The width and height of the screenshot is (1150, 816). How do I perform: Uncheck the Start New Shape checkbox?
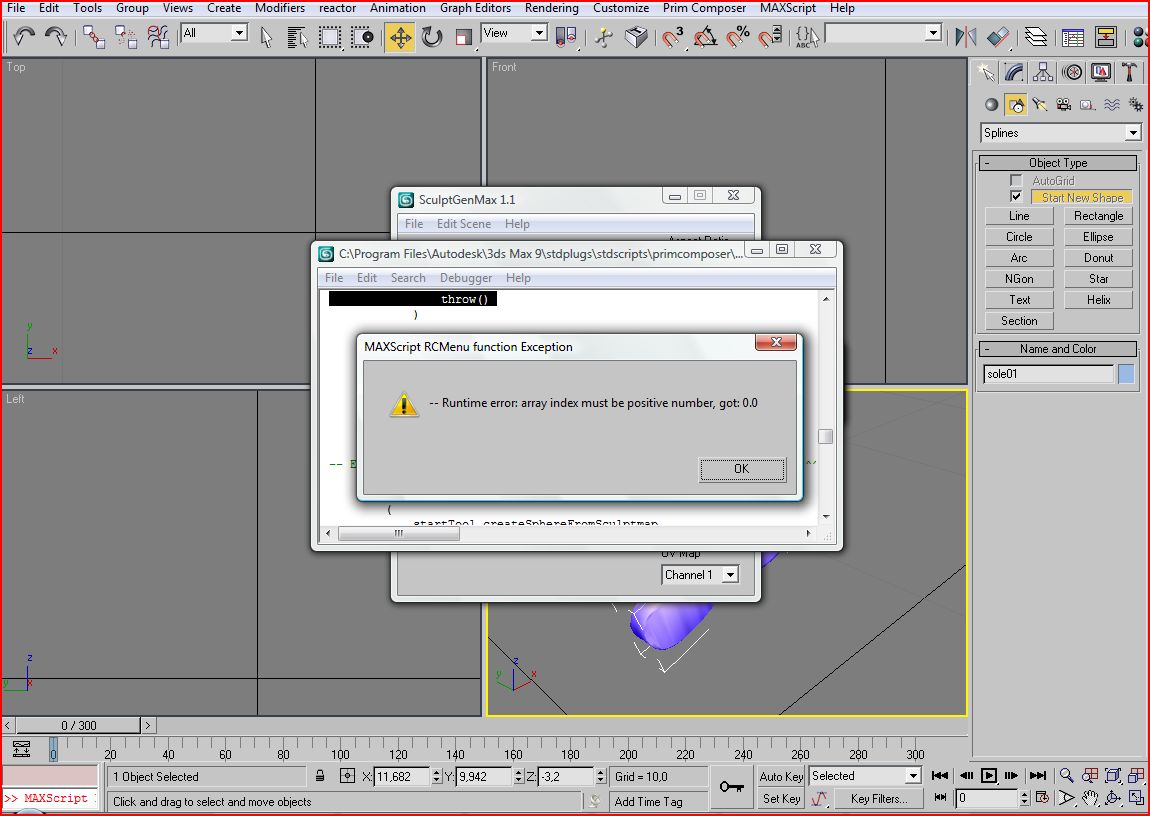[x=1016, y=196]
